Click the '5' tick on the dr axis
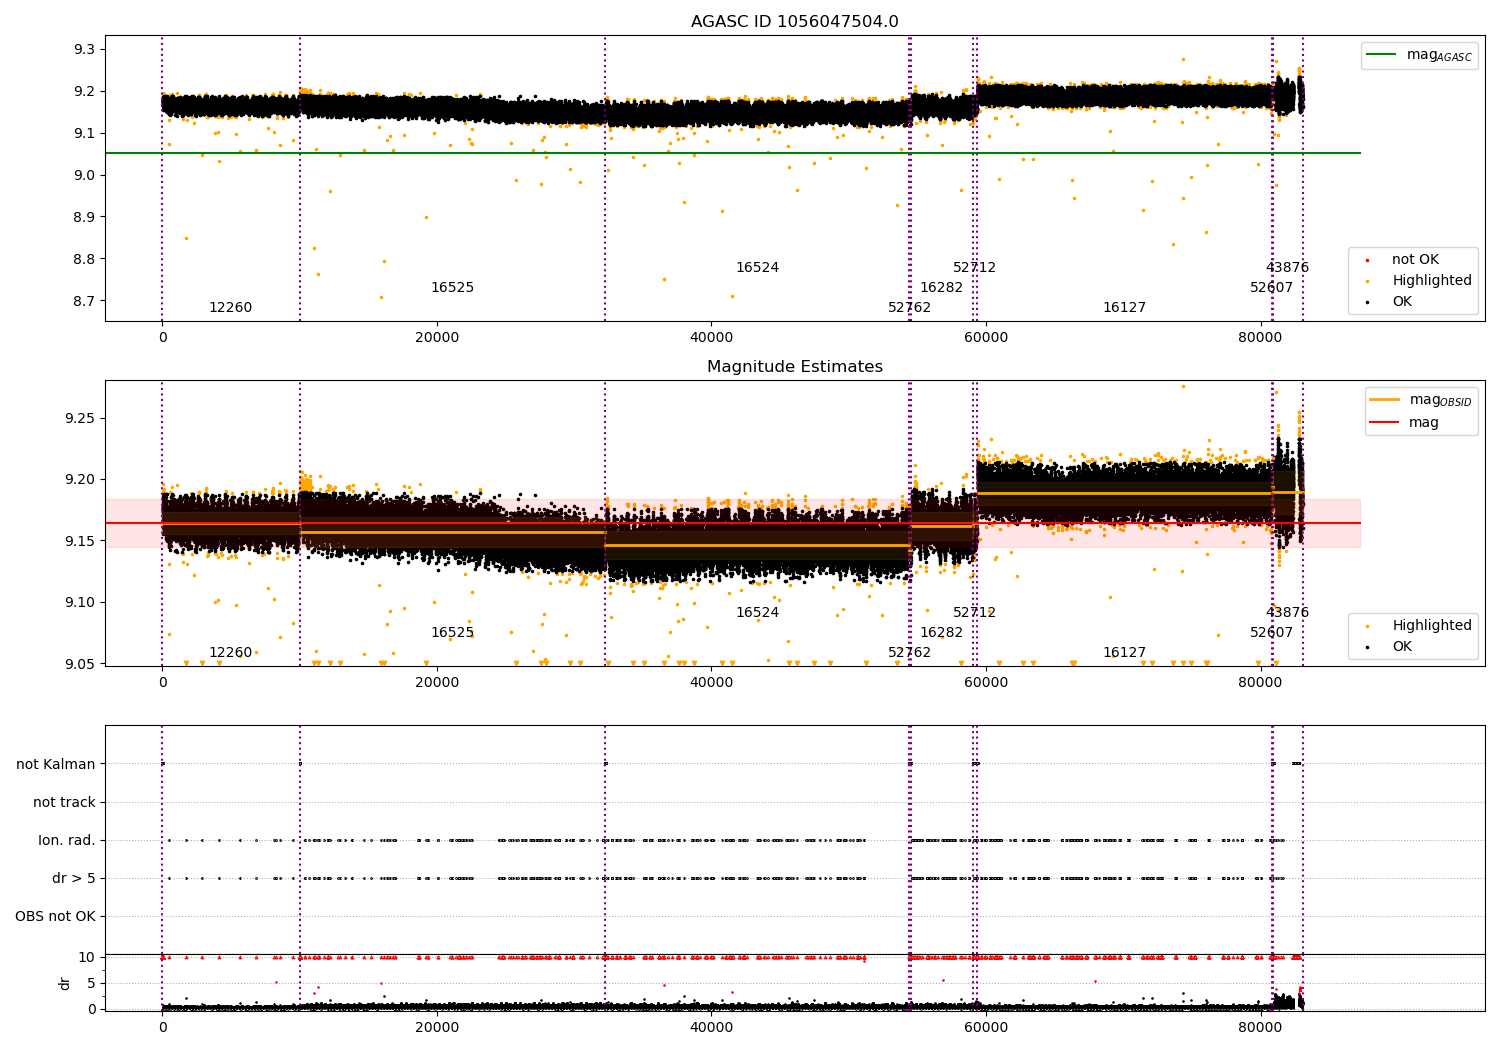This screenshot has height=1050, width=1500. [x=91, y=984]
